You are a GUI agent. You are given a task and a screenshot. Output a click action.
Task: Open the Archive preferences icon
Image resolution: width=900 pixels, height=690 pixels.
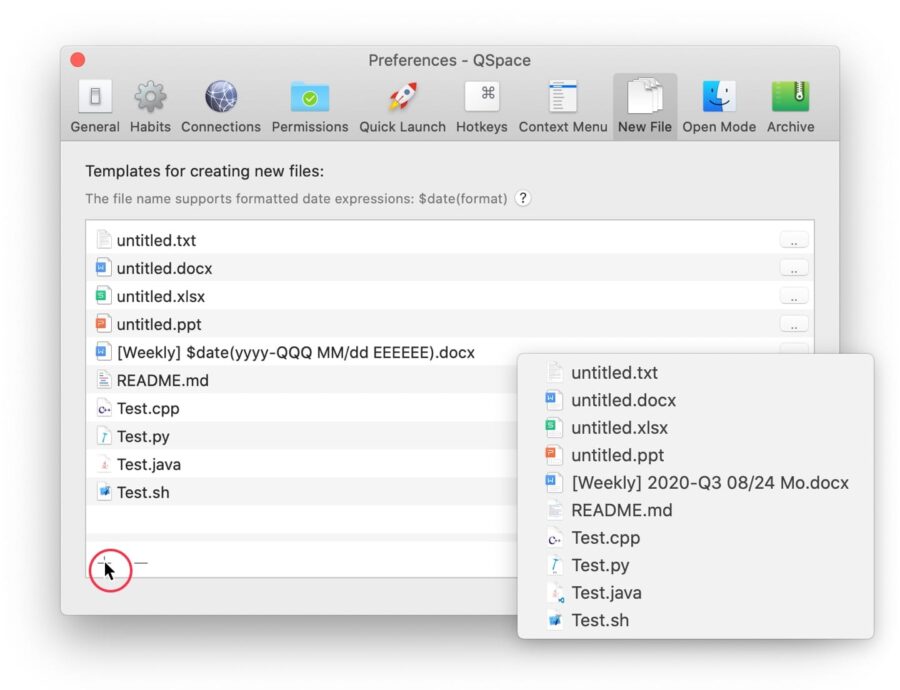(x=790, y=97)
